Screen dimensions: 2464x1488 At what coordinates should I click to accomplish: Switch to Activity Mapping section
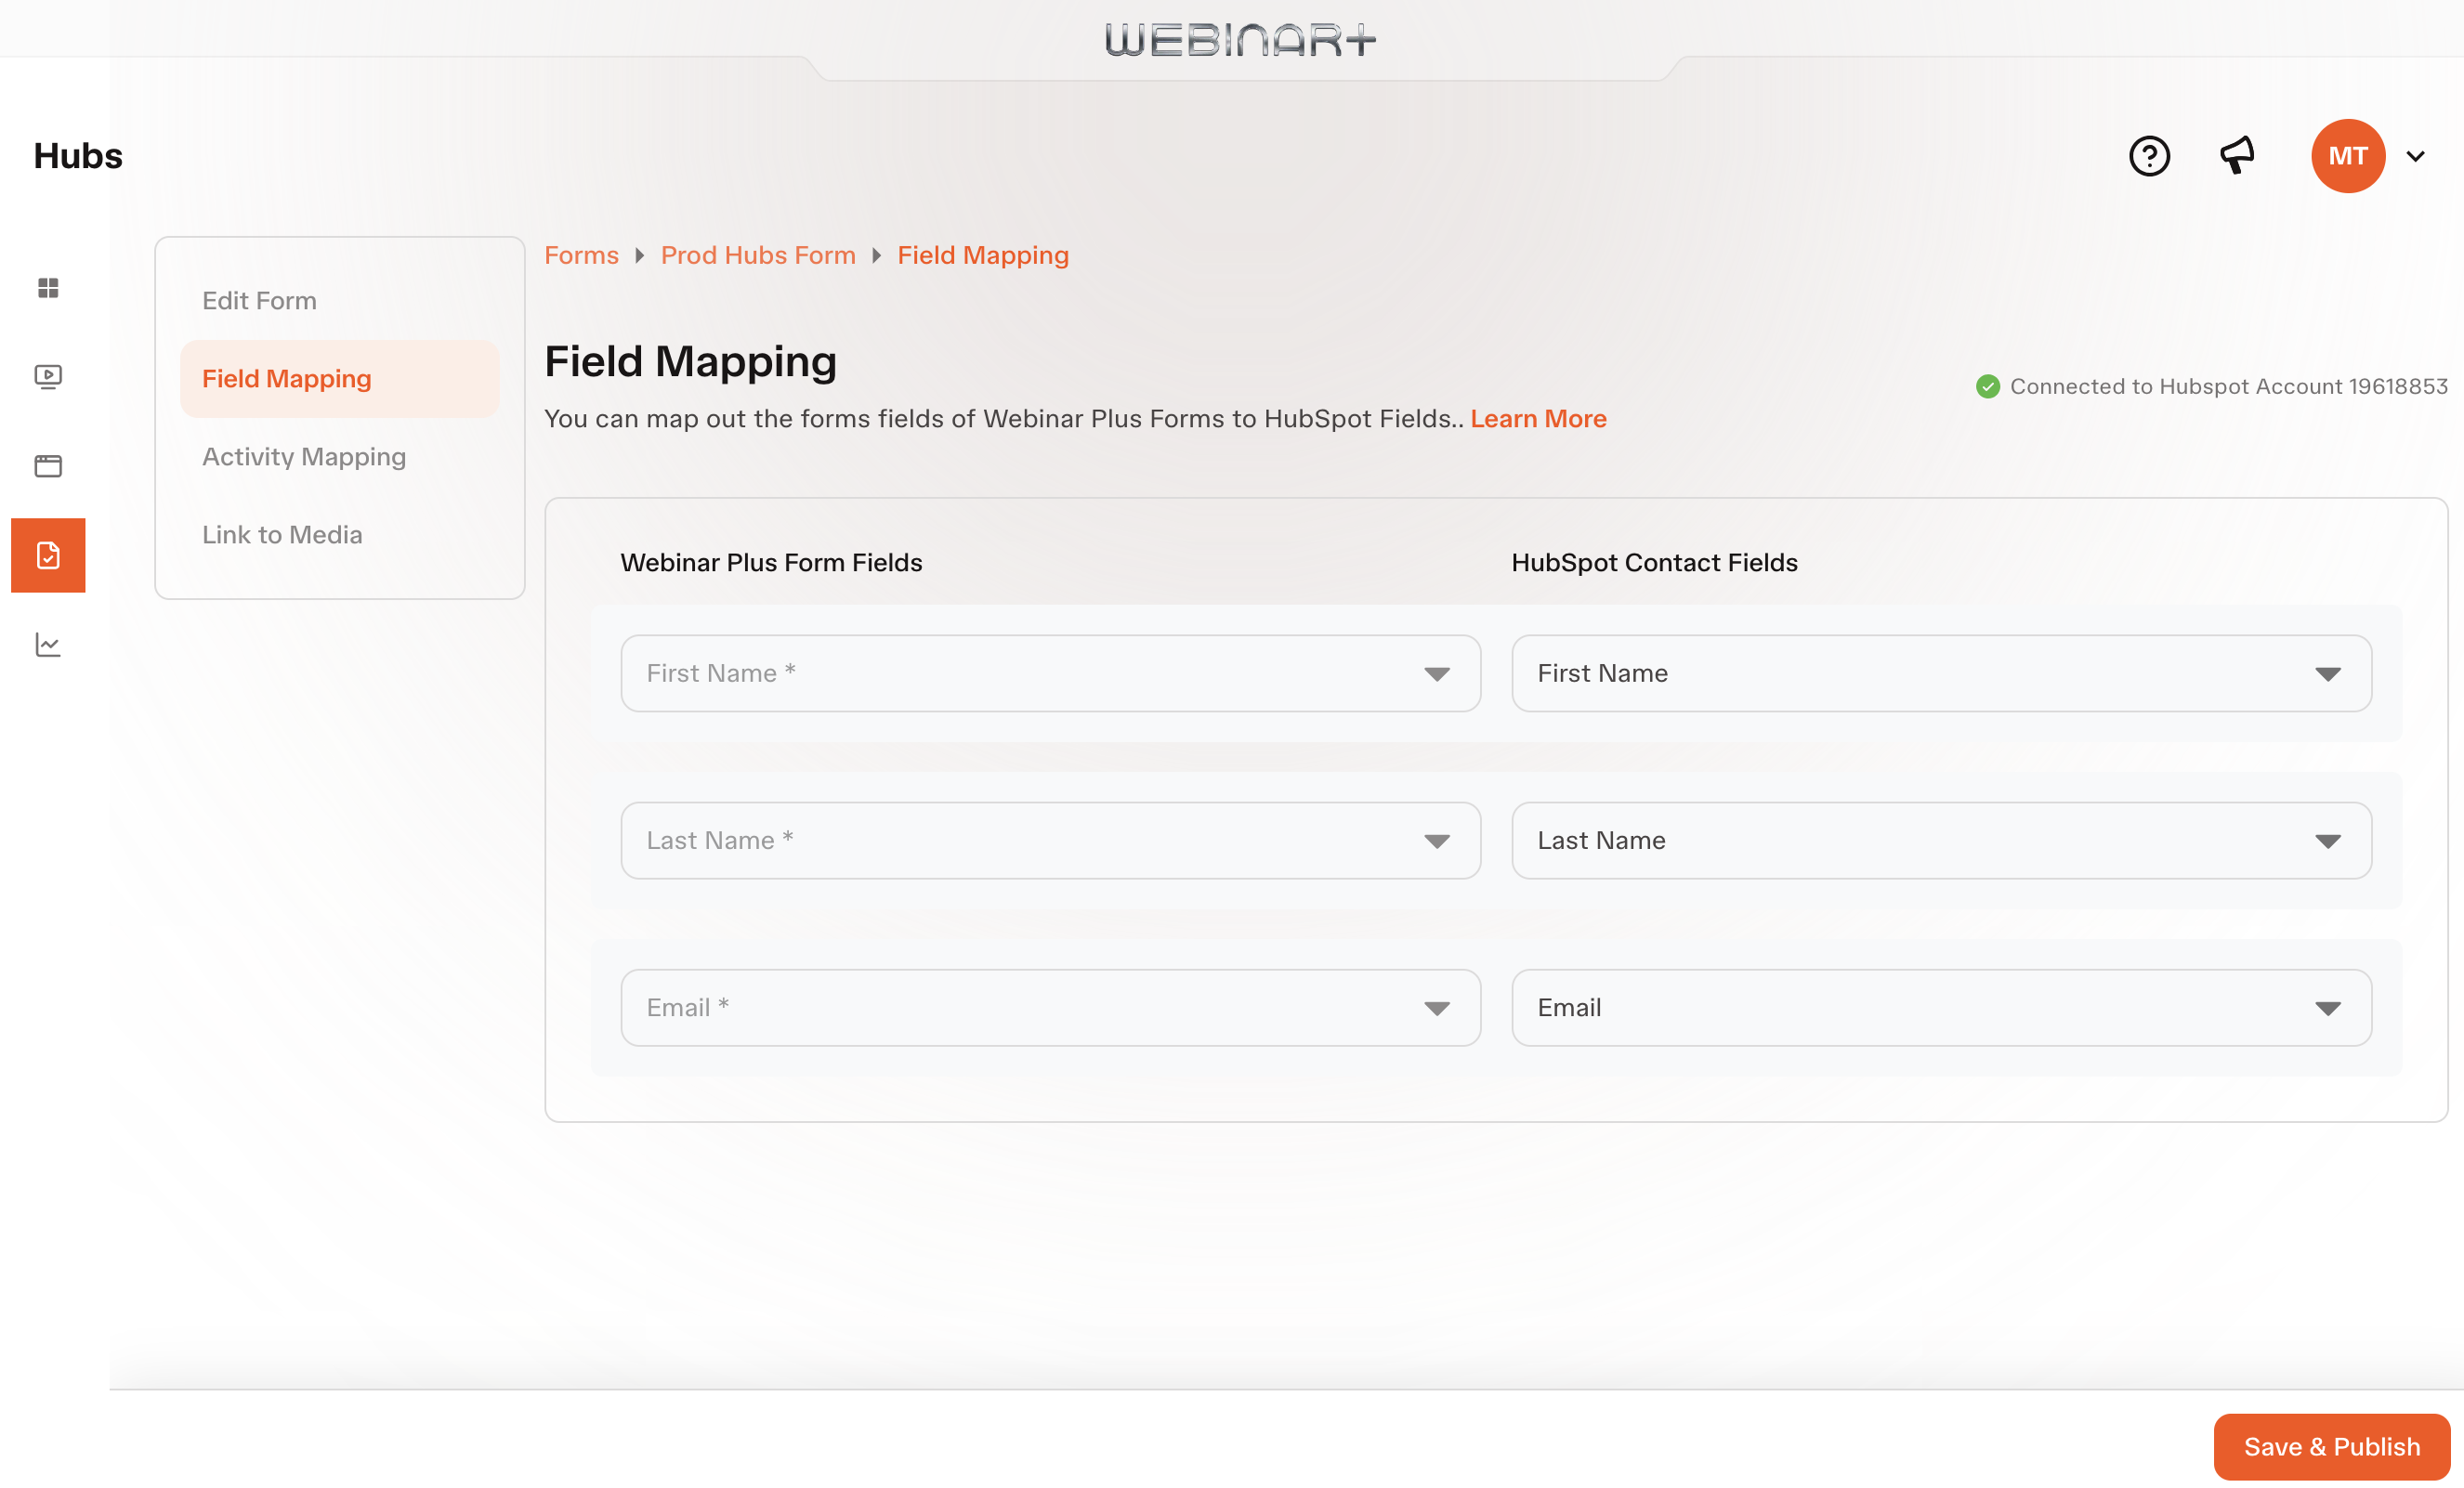tap(304, 457)
